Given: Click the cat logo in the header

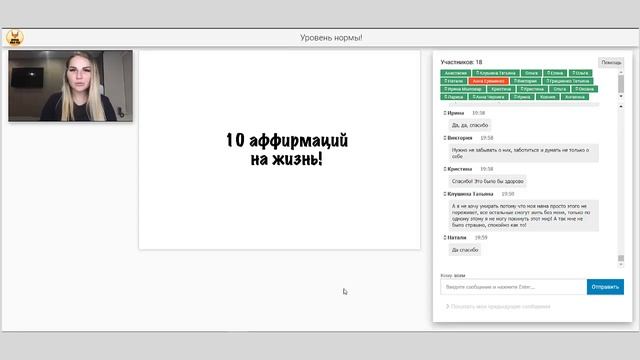Looking at the screenshot, I should 15,38.
